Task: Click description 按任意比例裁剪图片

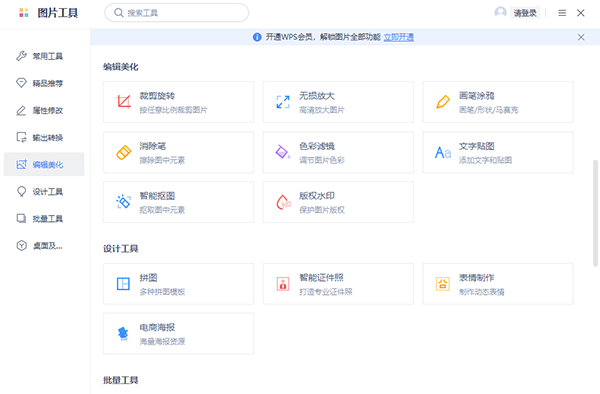Action: pos(173,110)
